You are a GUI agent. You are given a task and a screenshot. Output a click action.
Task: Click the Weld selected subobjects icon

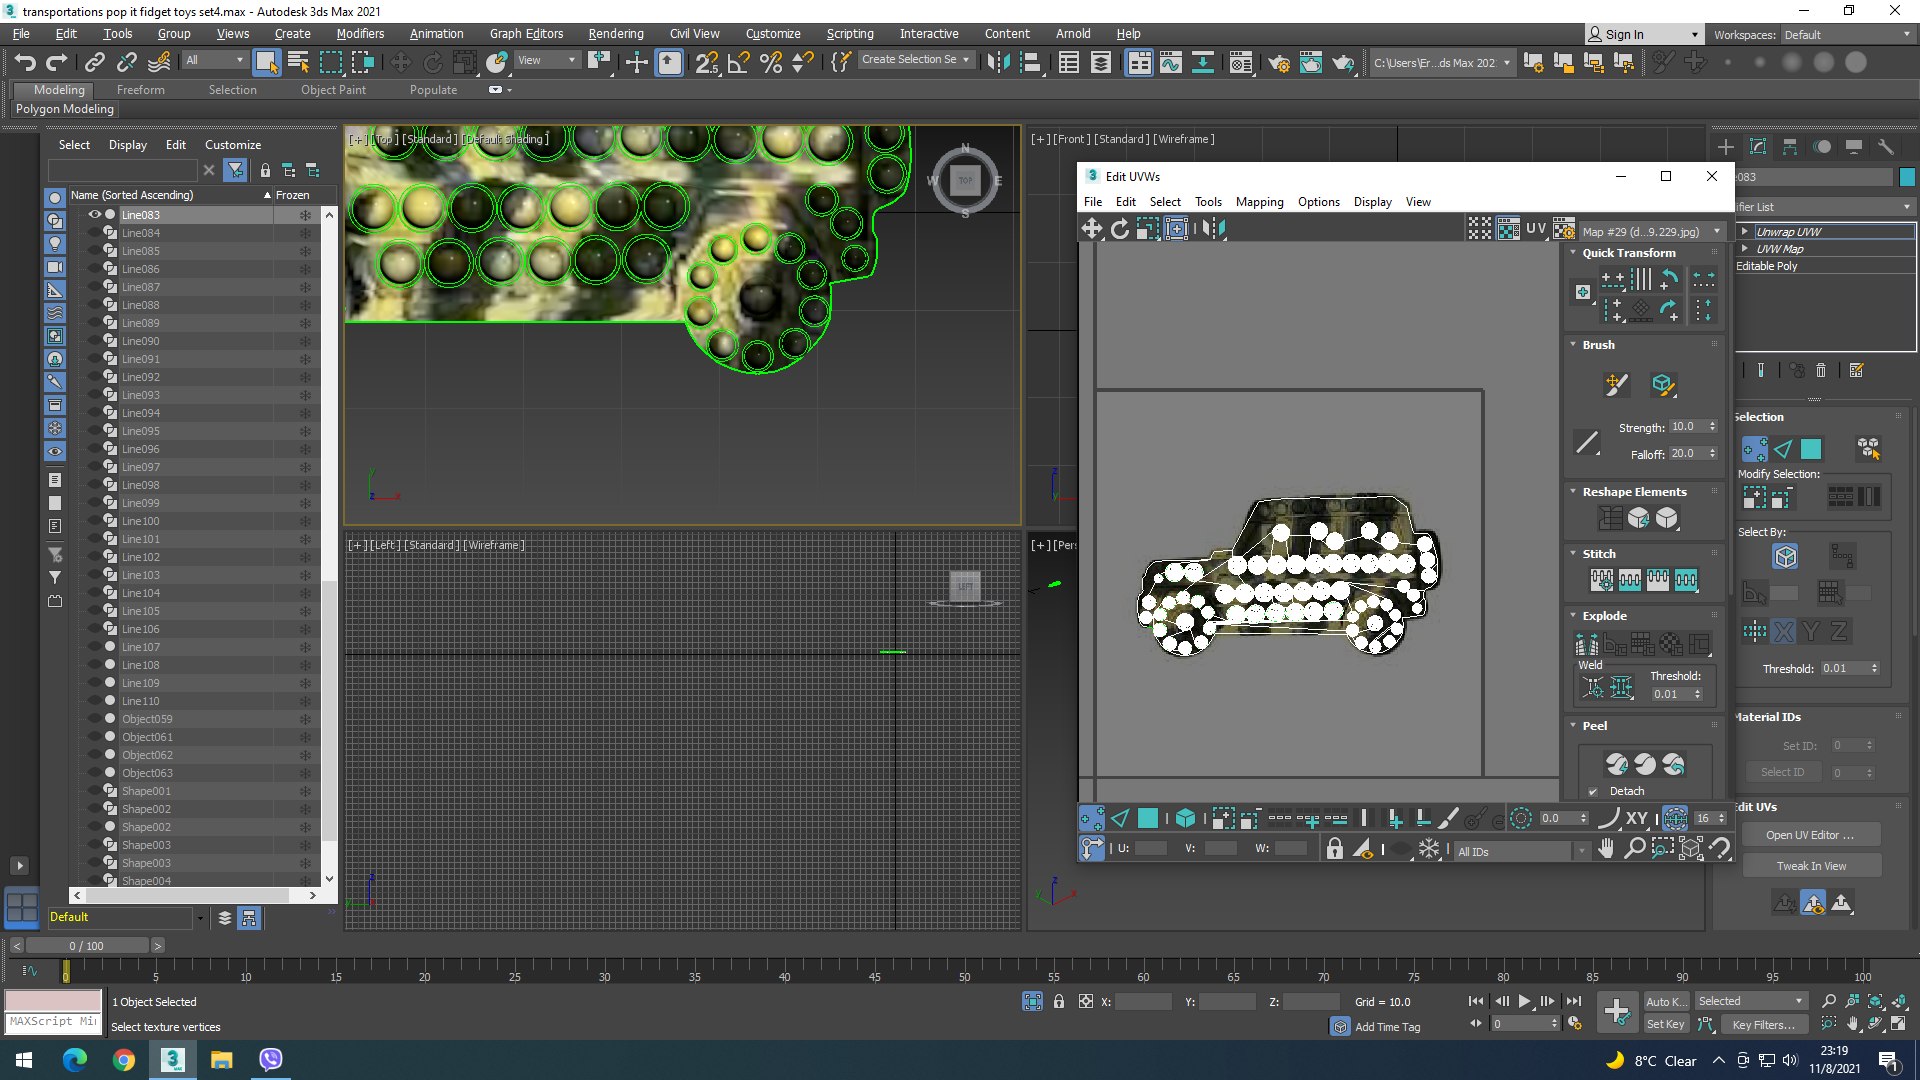1621,688
